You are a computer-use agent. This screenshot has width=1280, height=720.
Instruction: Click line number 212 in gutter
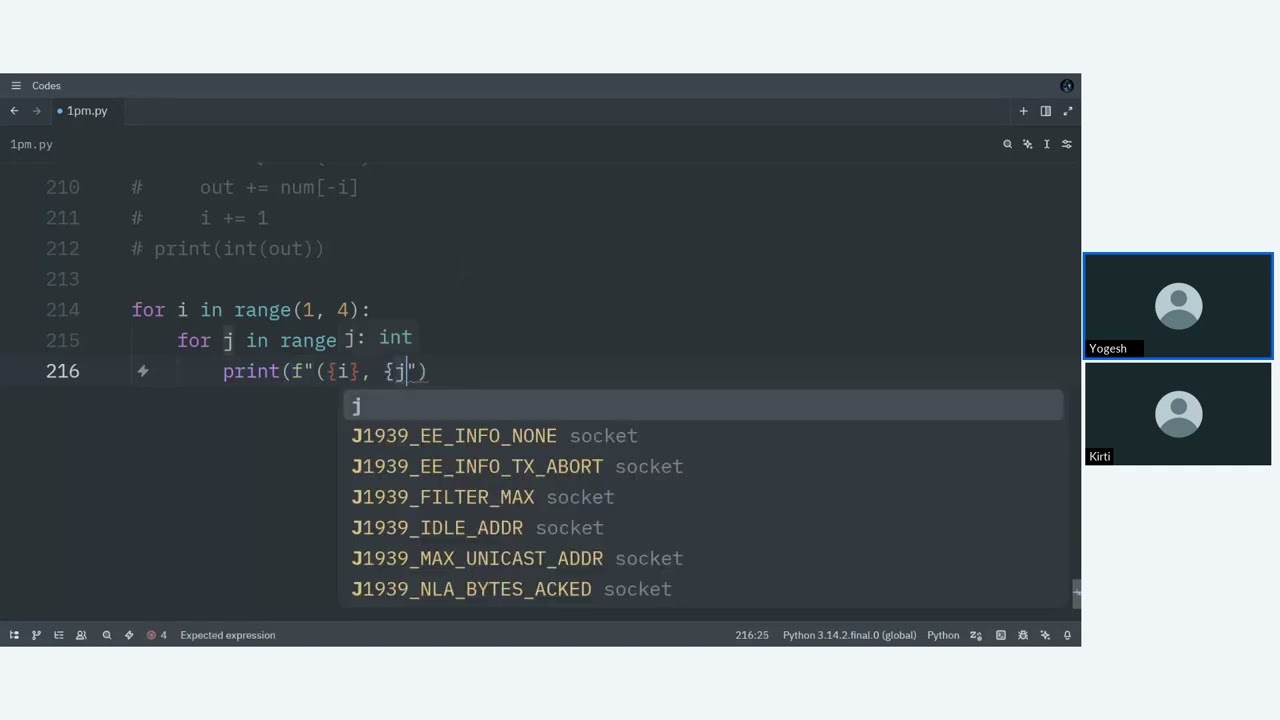(62, 249)
